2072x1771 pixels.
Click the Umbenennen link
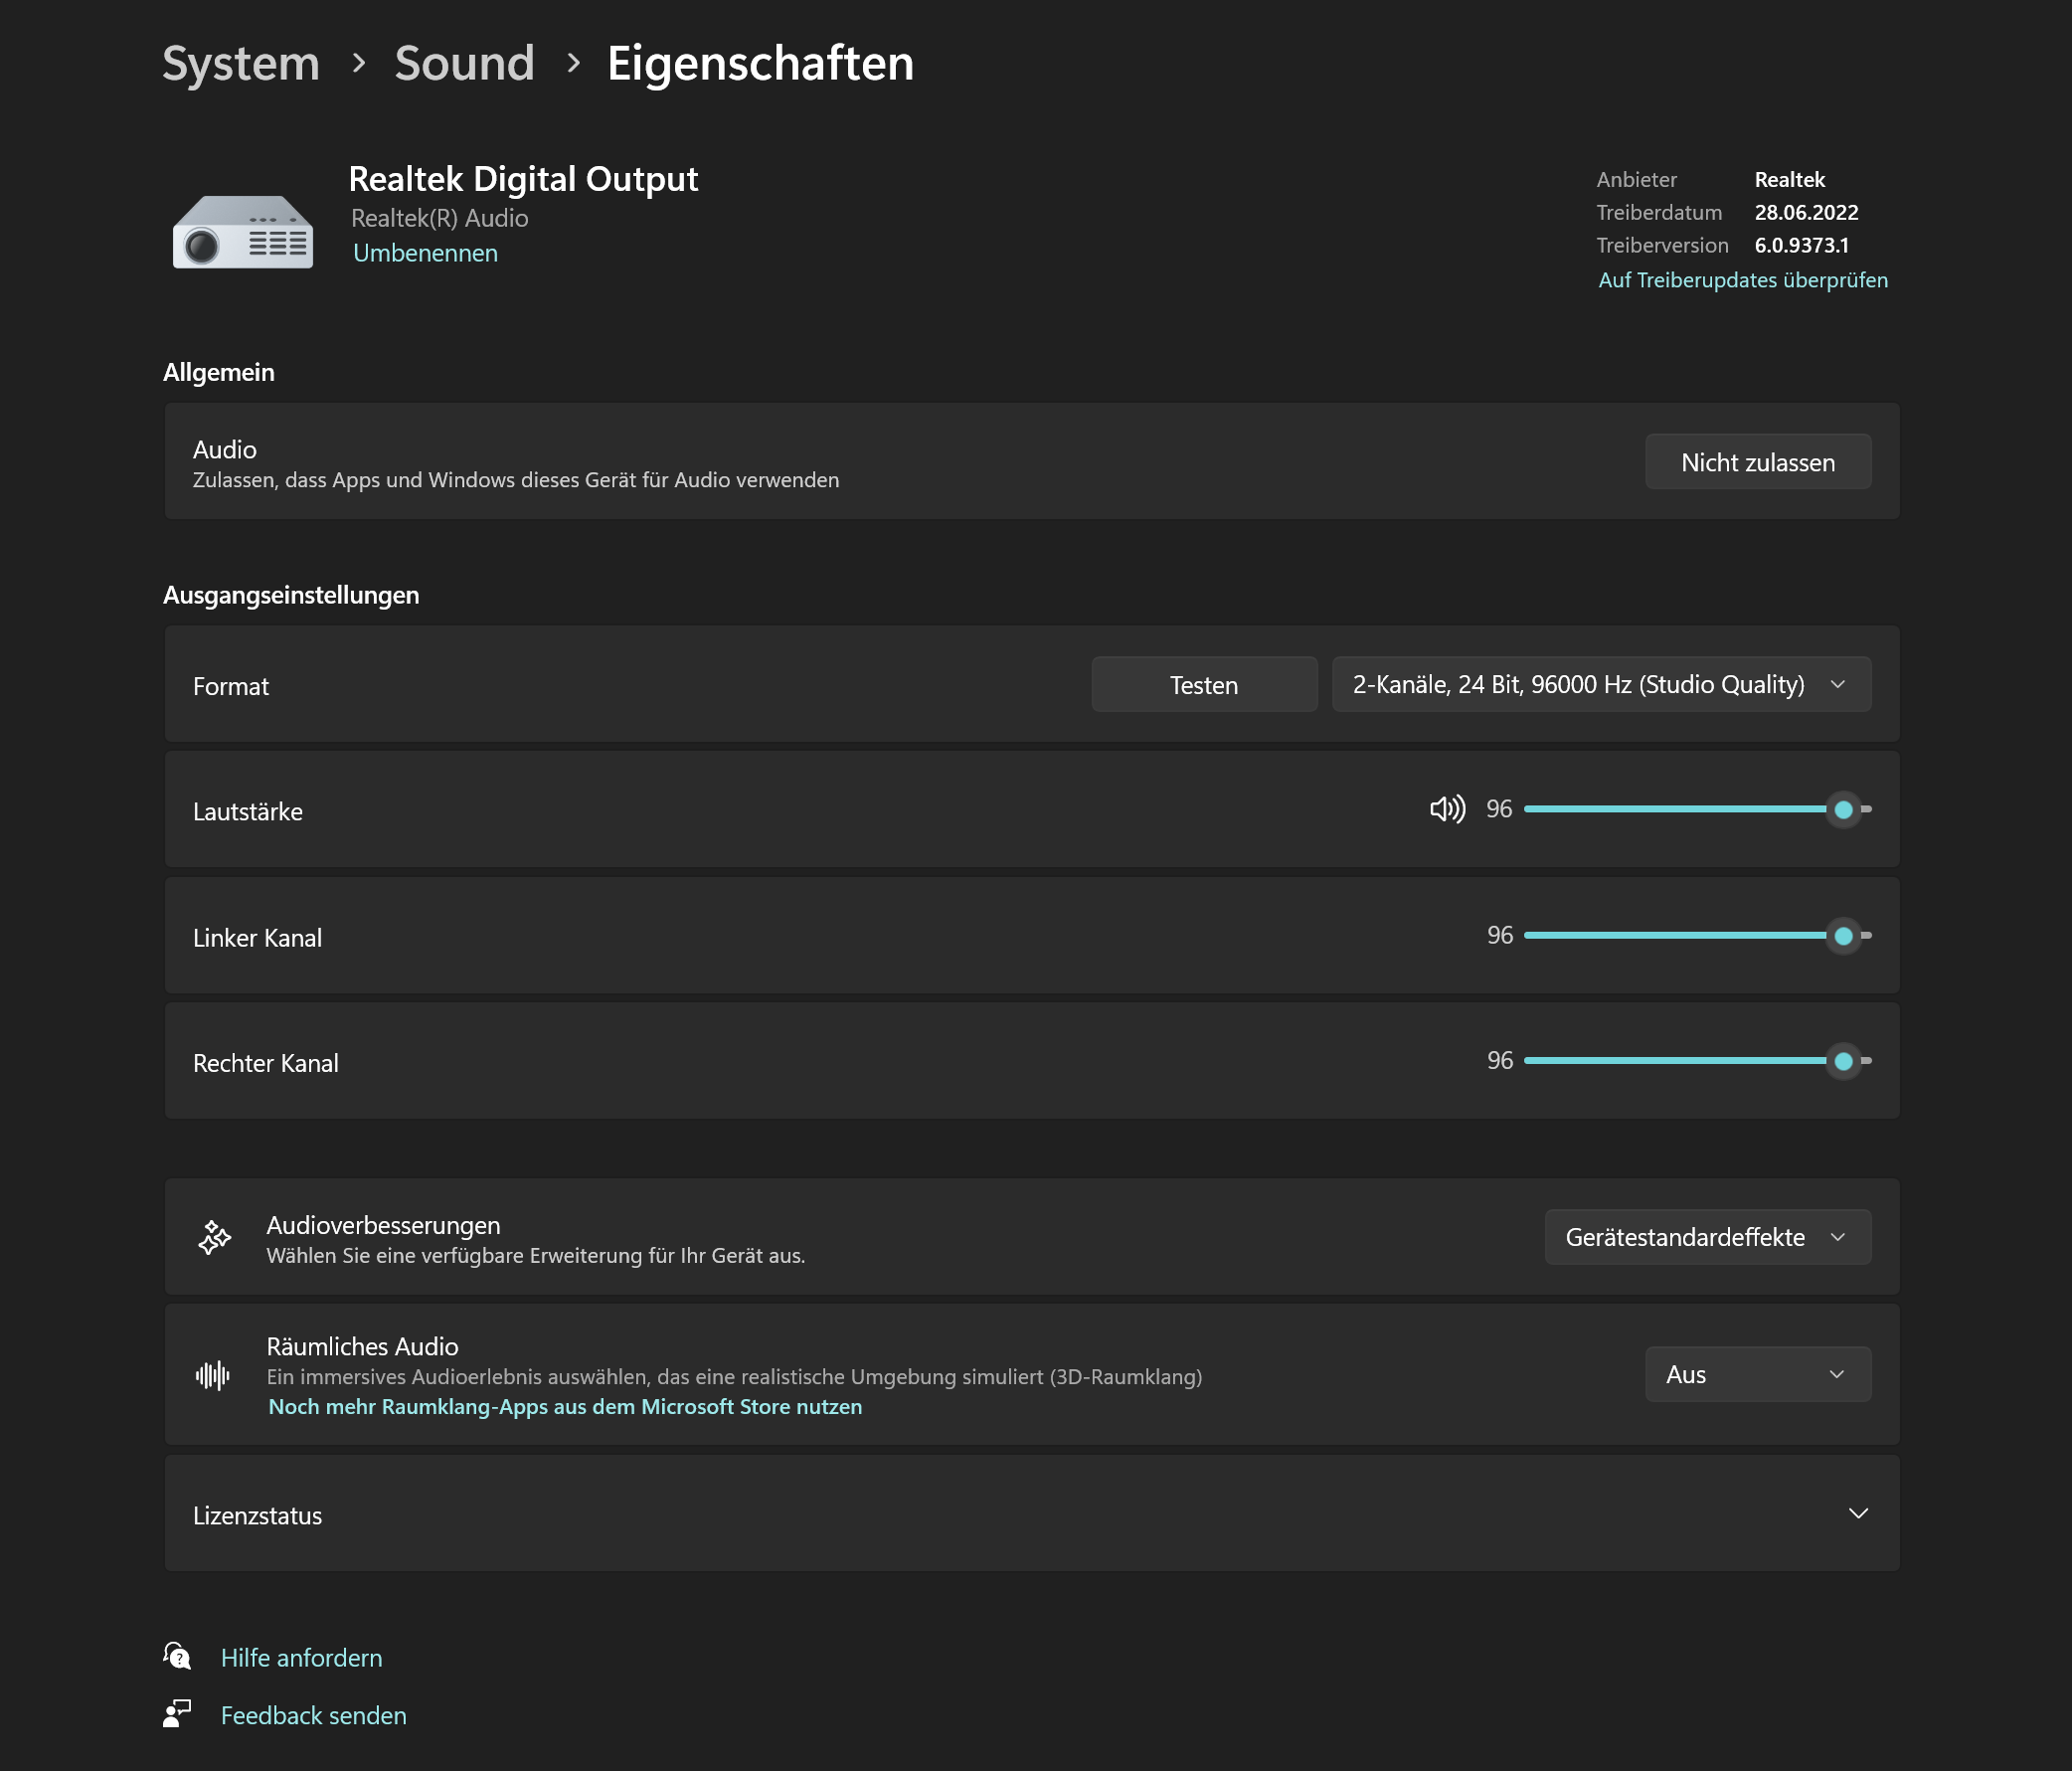424,253
